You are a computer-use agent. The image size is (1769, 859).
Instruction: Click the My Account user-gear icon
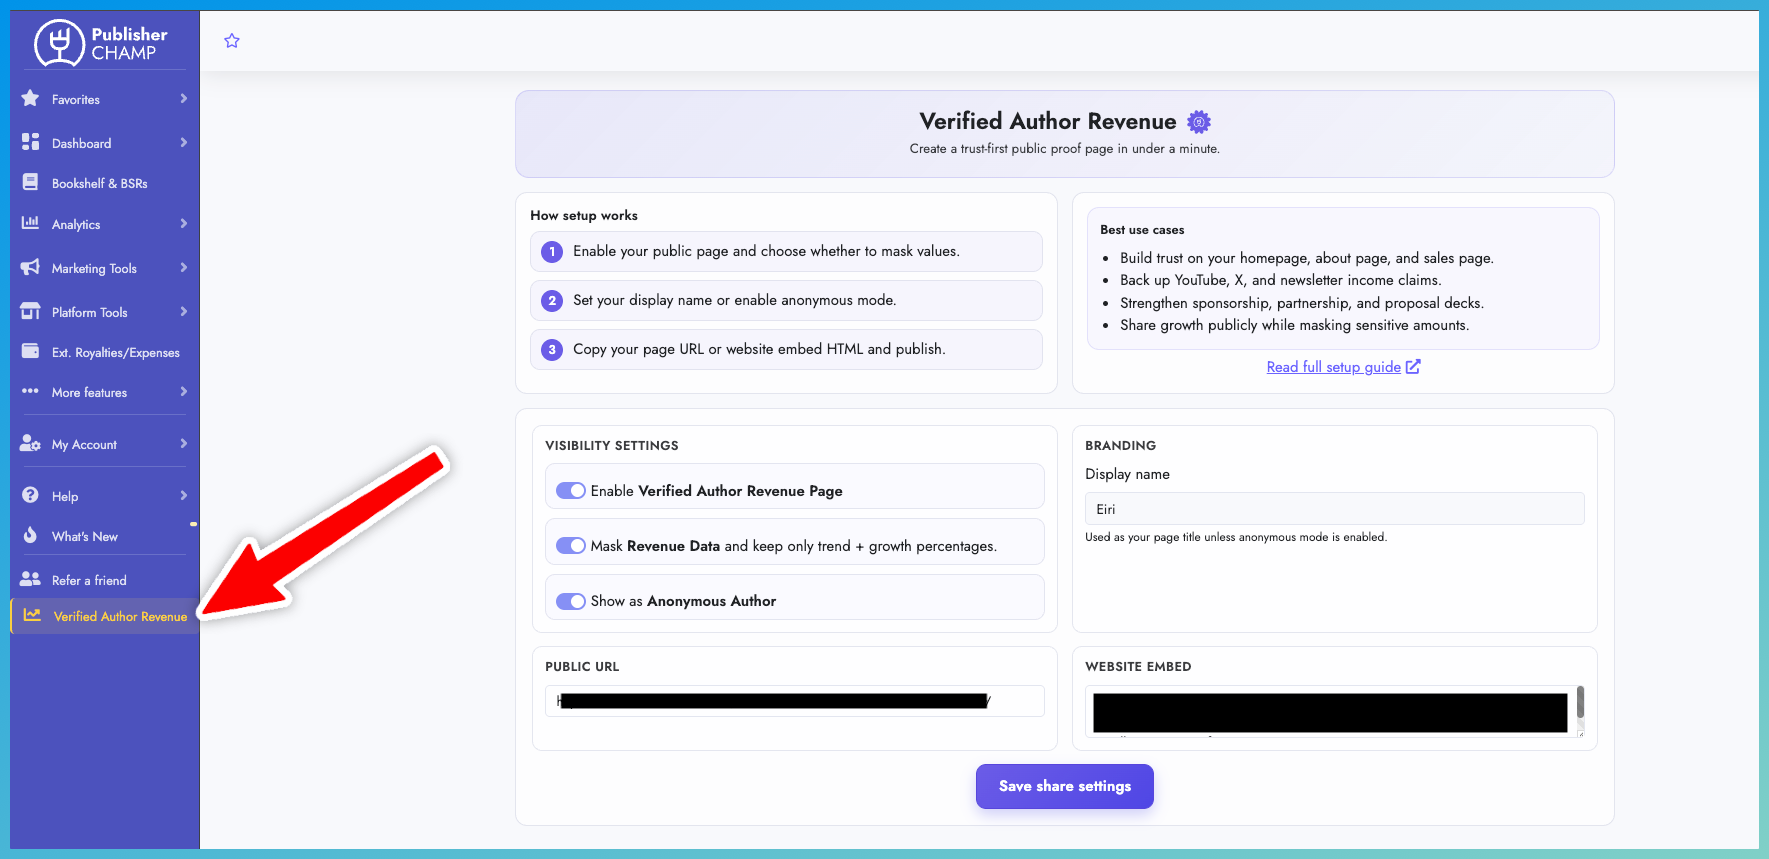pos(31,443)
